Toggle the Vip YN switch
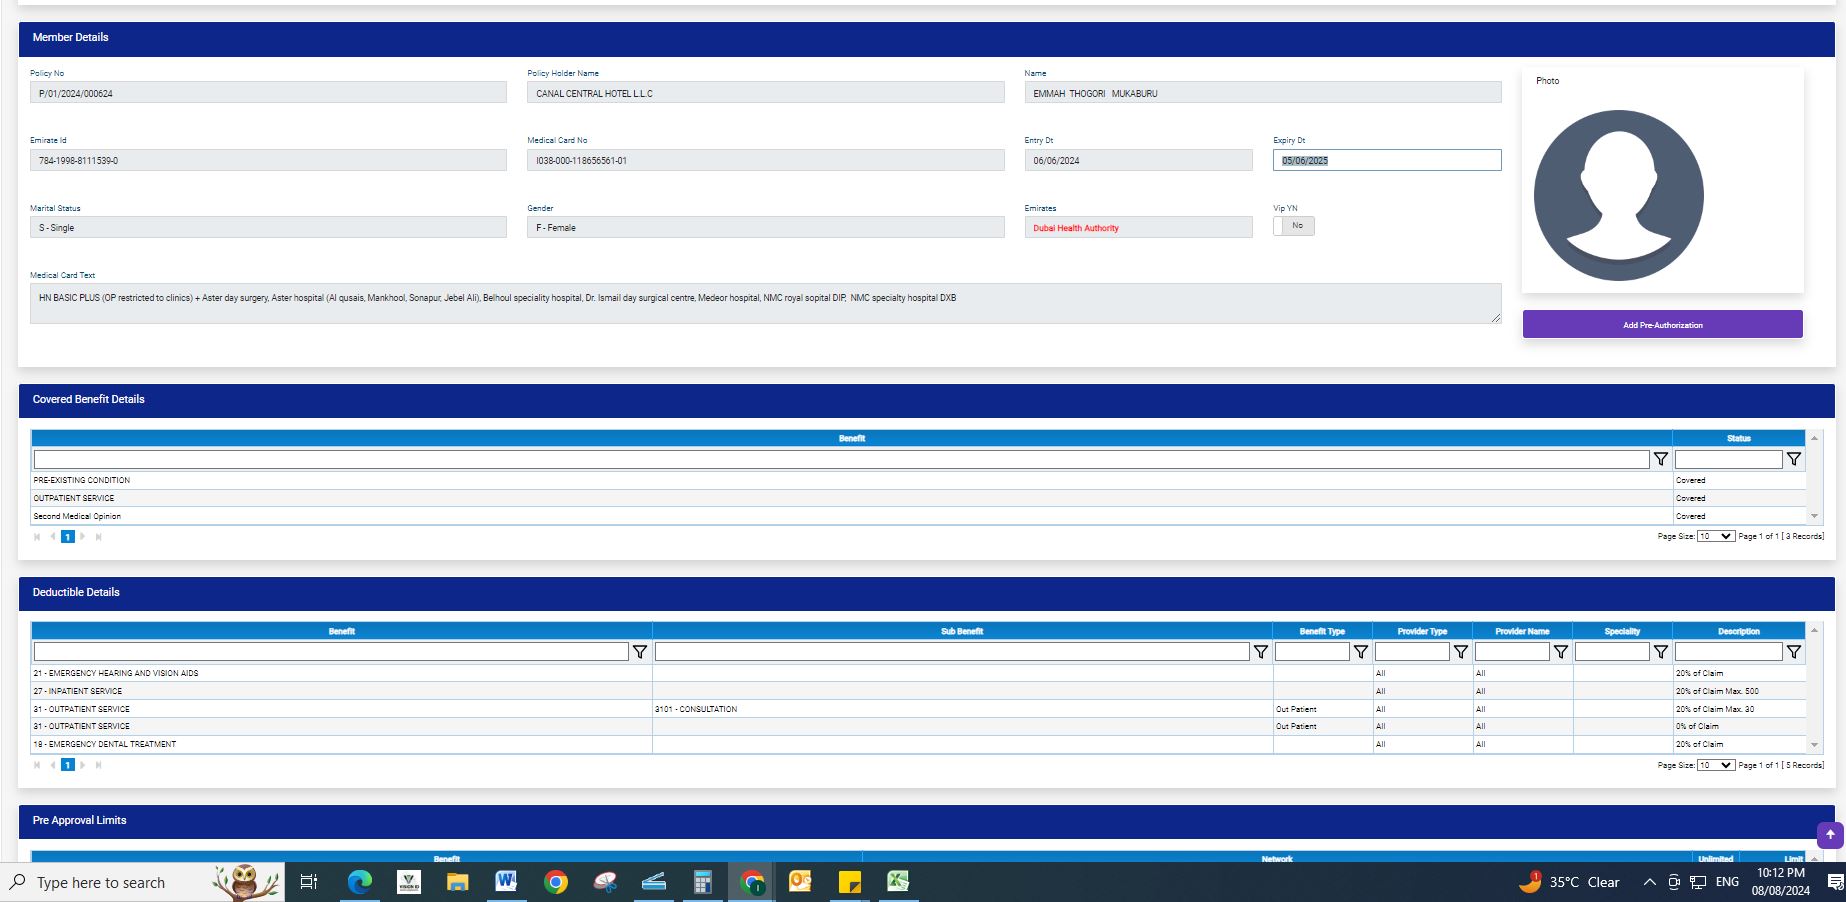Image resolution: width=1846 pixels, height=902 pixels. point(1293,226)
